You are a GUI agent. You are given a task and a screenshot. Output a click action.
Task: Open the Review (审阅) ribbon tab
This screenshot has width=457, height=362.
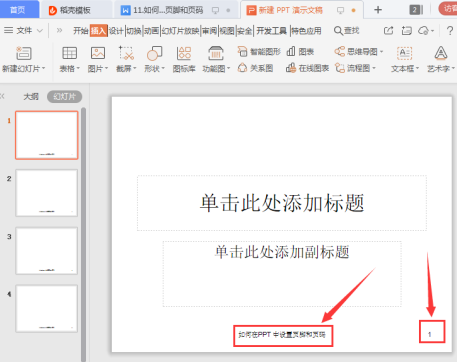pyautogui.click(x=209, y=31)
